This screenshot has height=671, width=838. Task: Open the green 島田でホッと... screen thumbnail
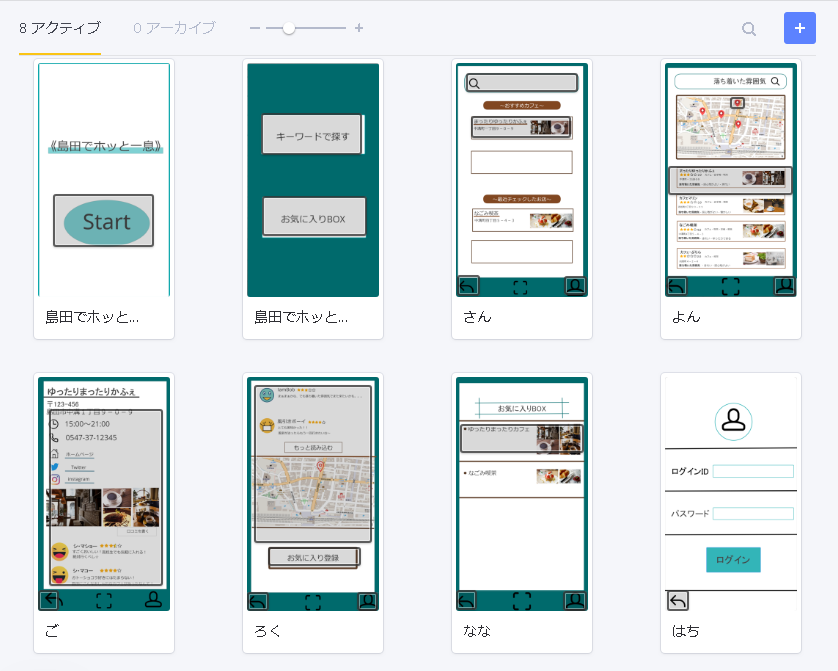(313, 199)
